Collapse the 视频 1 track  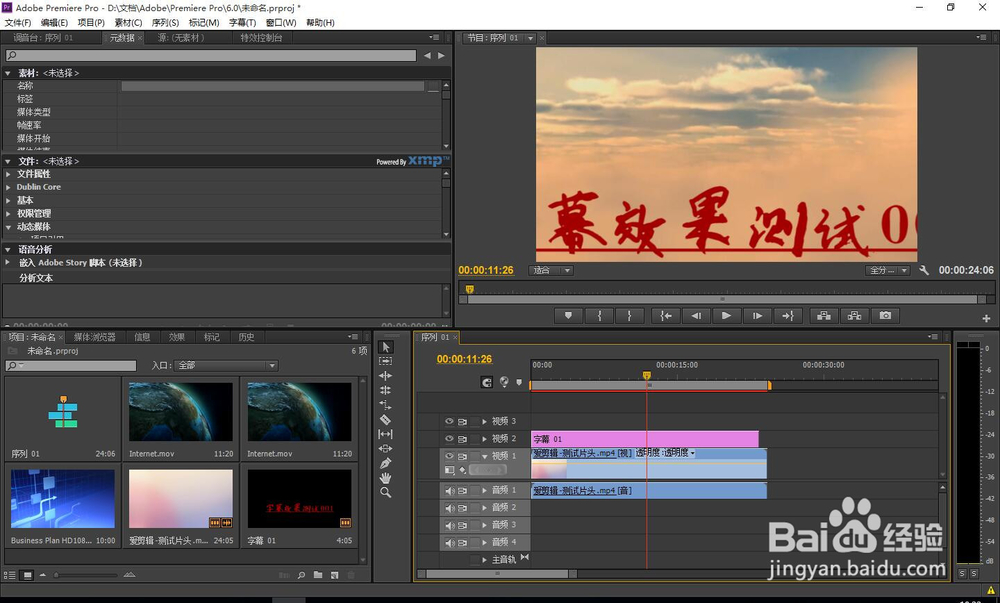click(x=484, y=456)
